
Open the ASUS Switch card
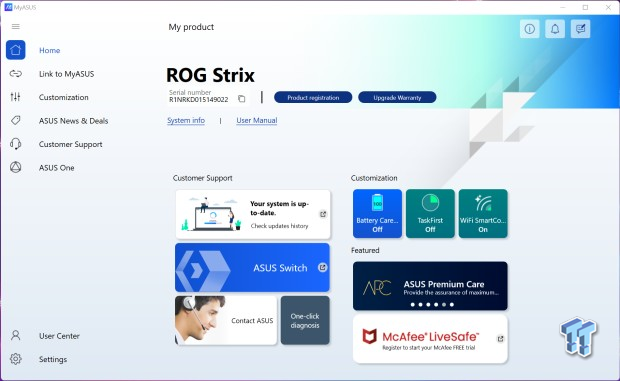[x=252, y=268]
